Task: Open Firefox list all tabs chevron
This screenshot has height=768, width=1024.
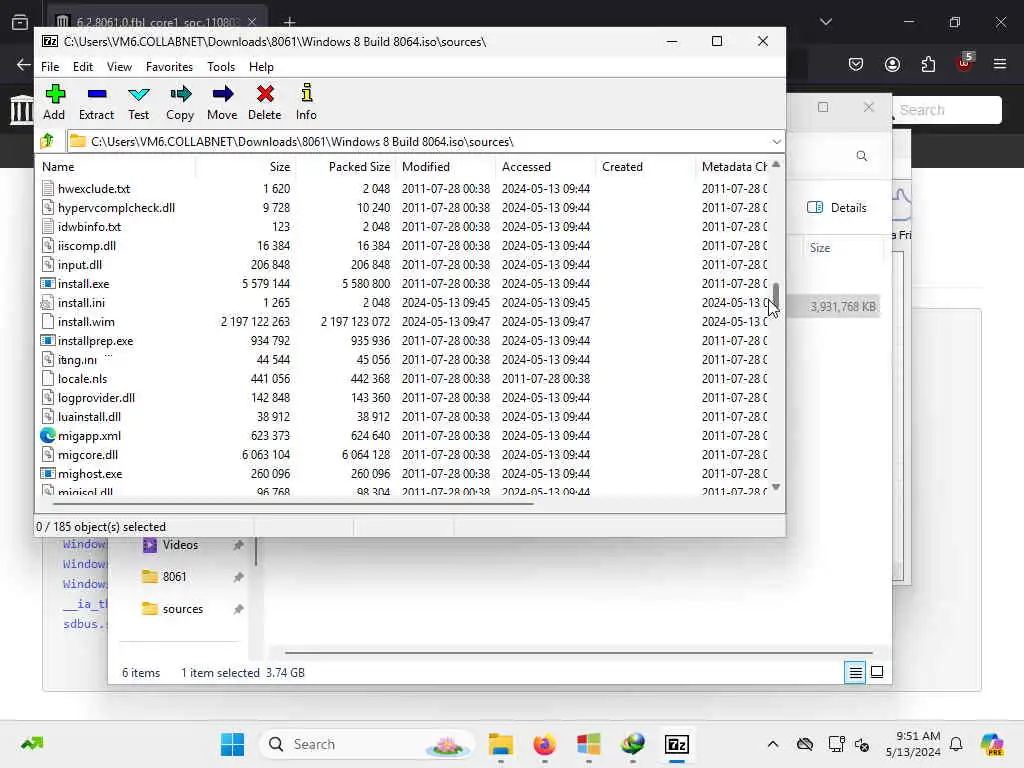Action: pyautogui.click(x=826, y=22)
